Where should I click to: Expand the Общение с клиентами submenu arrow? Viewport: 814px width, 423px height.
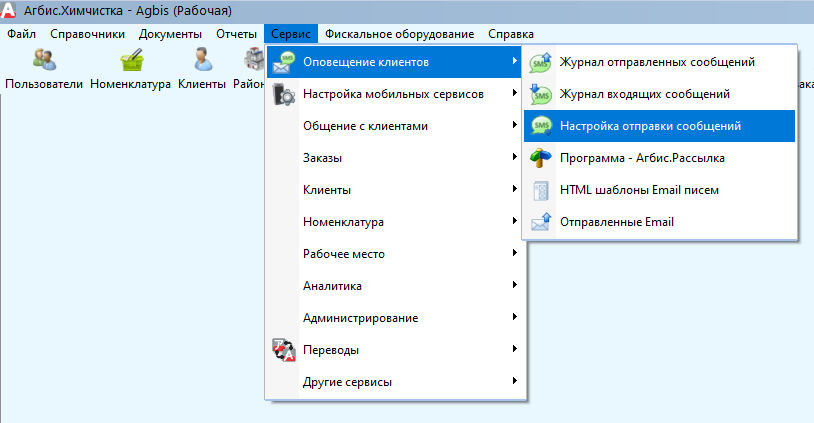(514, 125)
